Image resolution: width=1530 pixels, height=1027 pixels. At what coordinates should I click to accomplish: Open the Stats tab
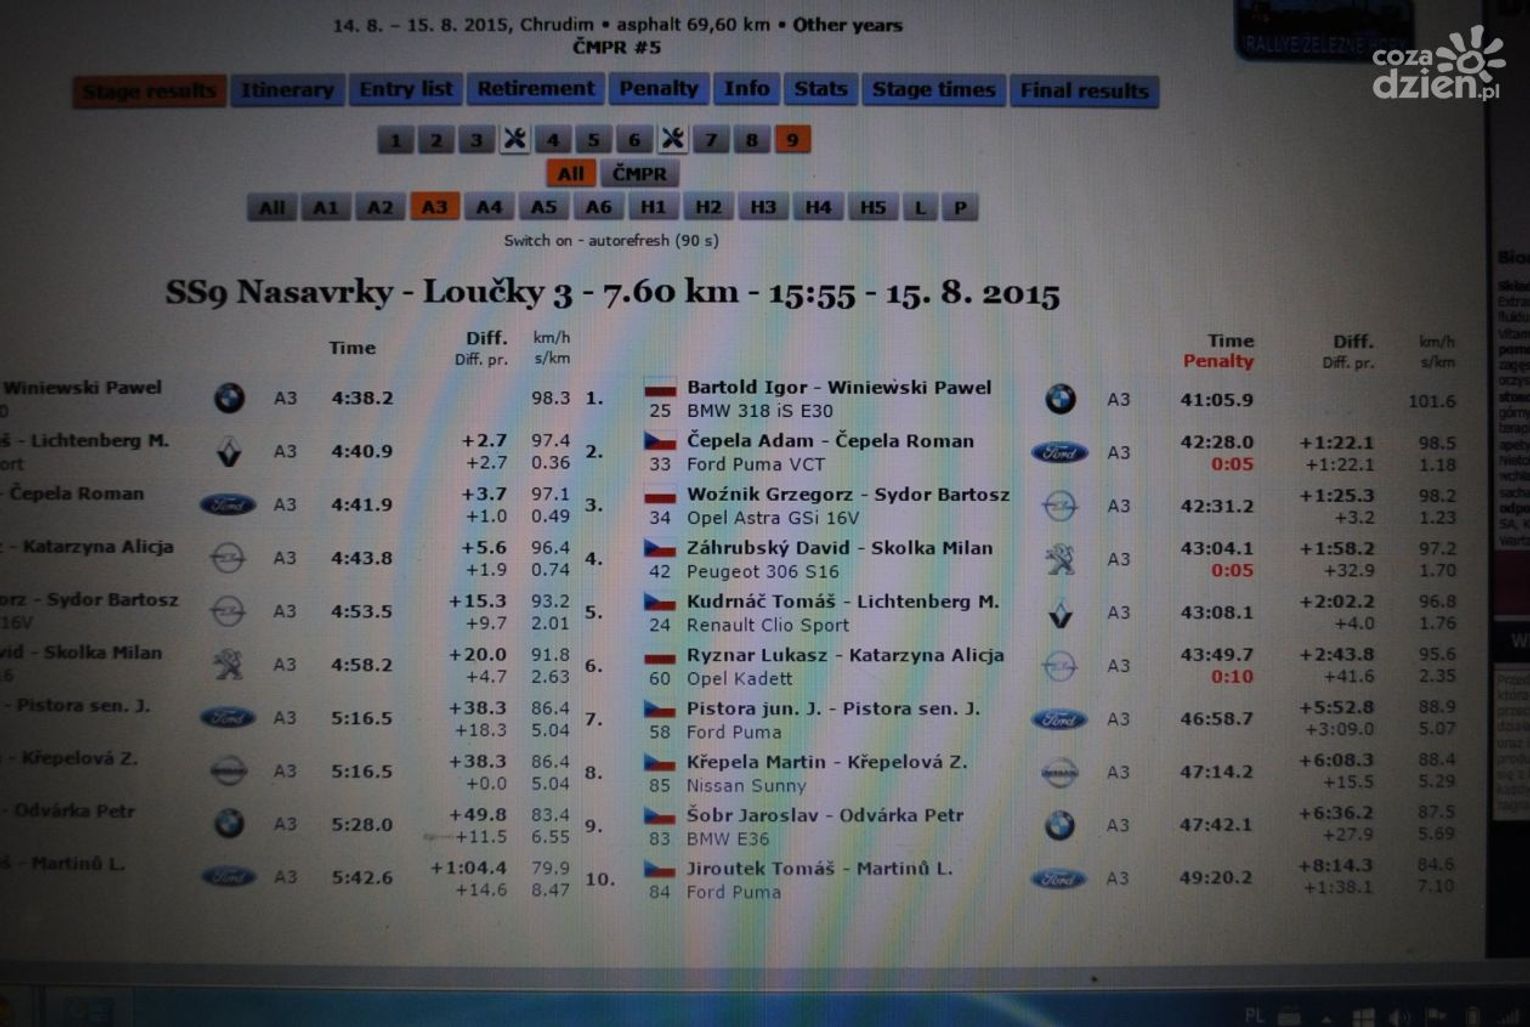point(820,90)
